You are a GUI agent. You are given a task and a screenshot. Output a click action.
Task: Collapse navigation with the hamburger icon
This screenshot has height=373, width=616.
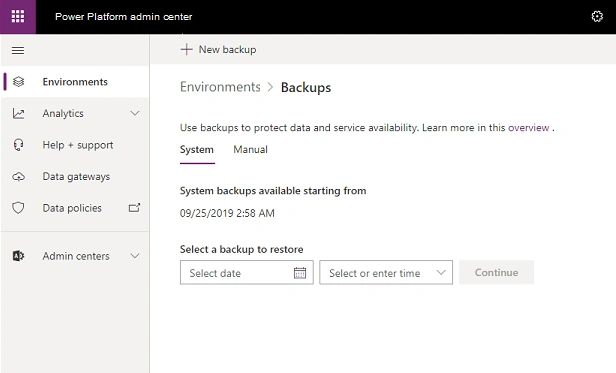coord(18,50)
